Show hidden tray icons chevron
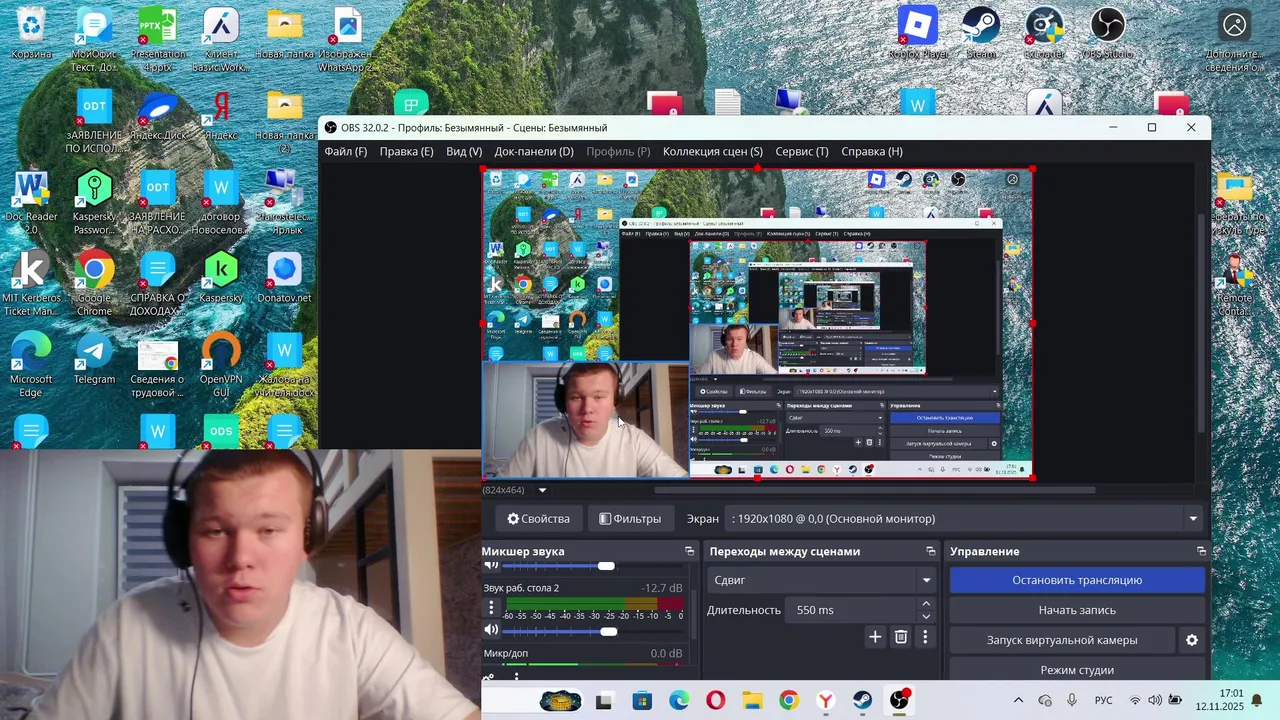The width and height of the screenshot is (1280, 720). click(1018, 700)
